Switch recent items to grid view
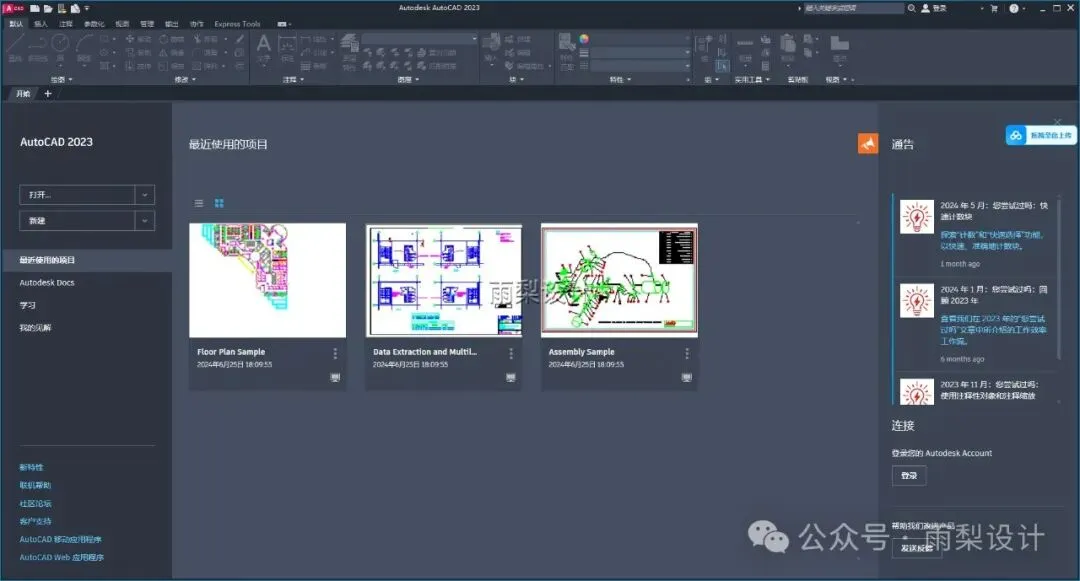This screenshot has width=1080, height=581. pyautogui.click(x=219, y=203)
